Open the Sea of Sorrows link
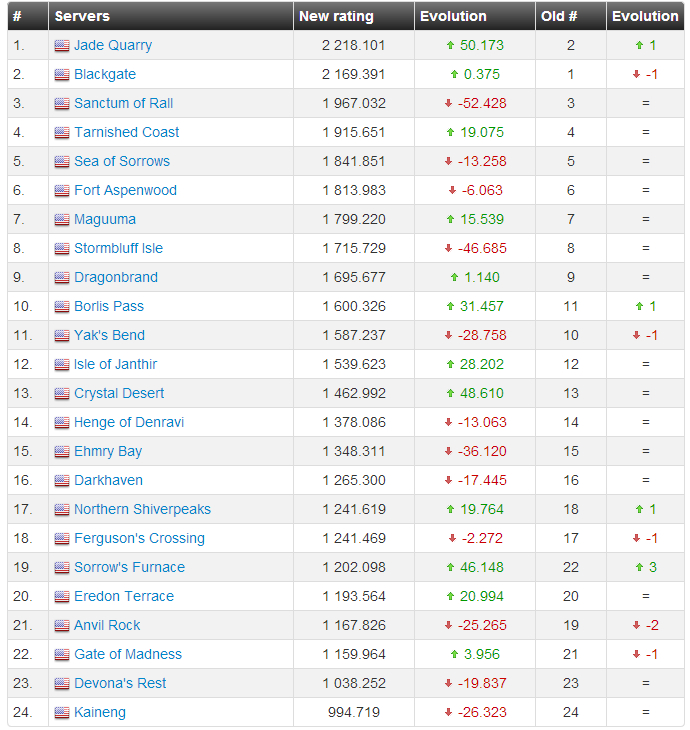 point(122,161)
